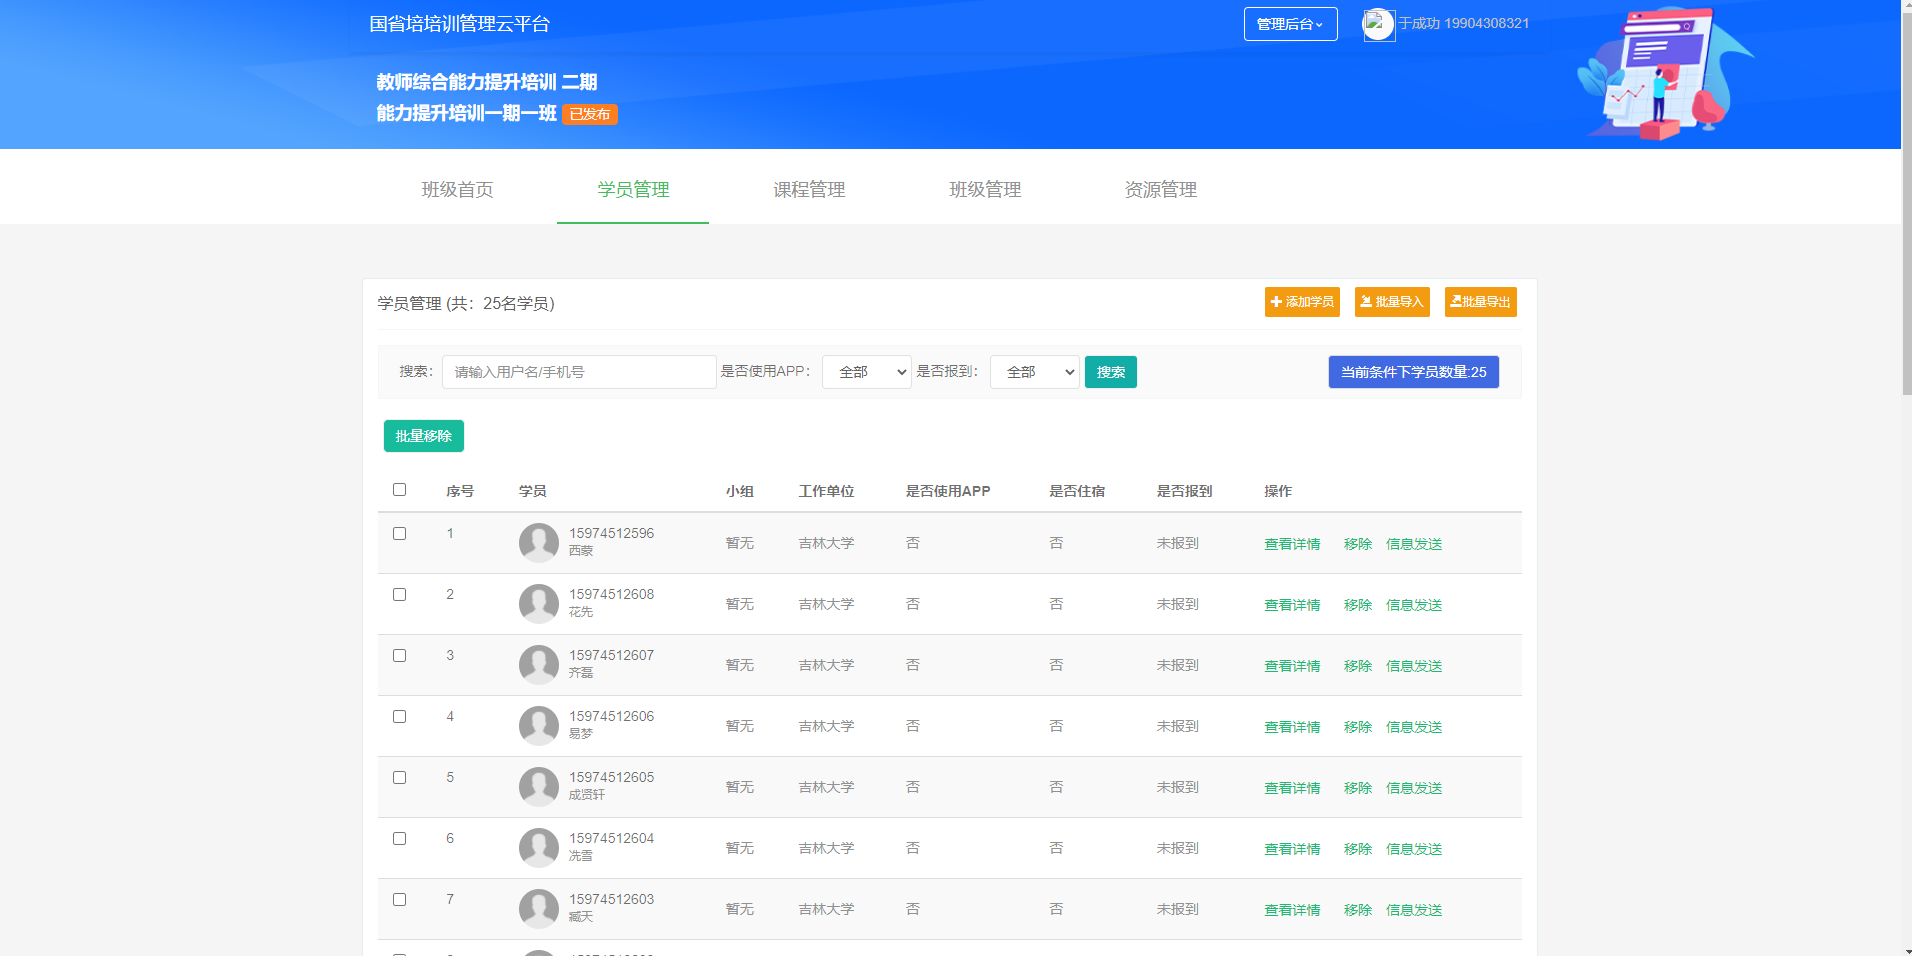Check the checkbox for student row 5
Viewport: 1912px width, 956px height.
click(x=399, y=778)
